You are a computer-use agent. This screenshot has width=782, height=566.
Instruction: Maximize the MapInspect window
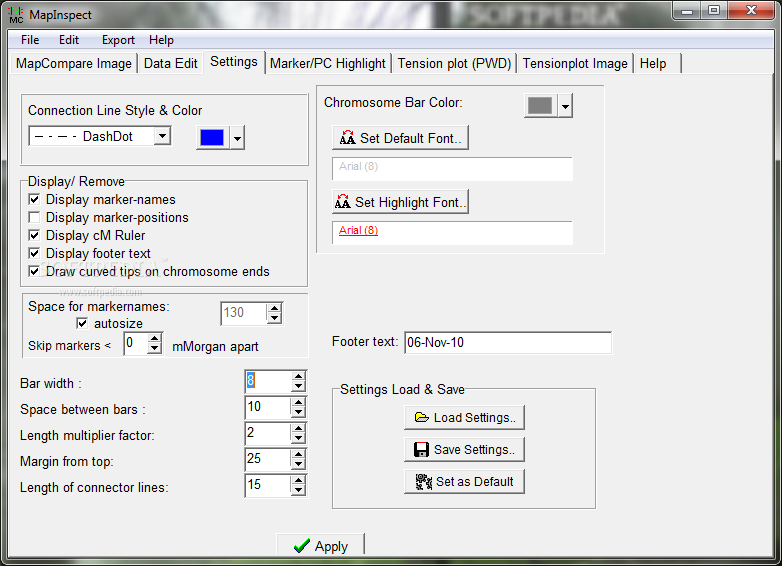(714, 10)
